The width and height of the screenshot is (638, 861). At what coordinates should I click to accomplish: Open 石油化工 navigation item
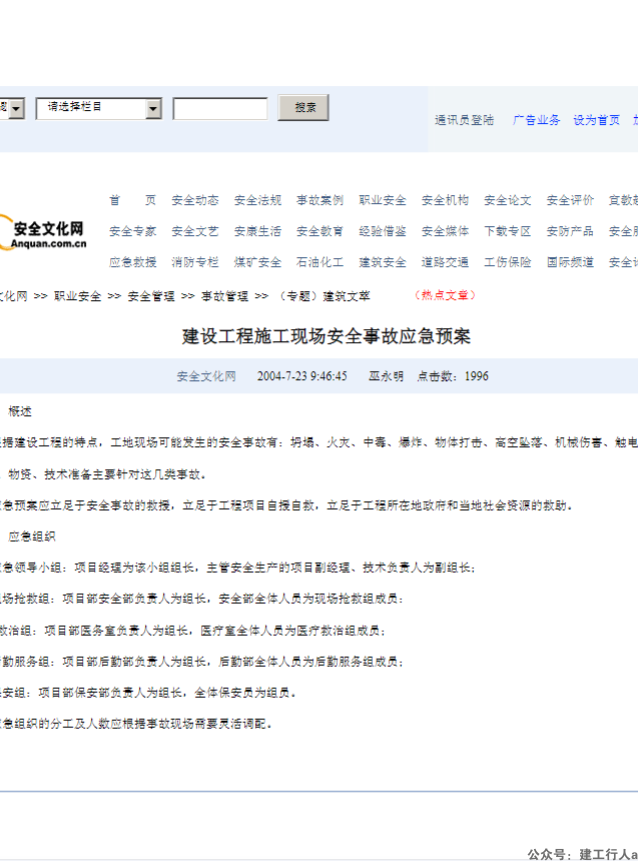[x=320, y=262]
